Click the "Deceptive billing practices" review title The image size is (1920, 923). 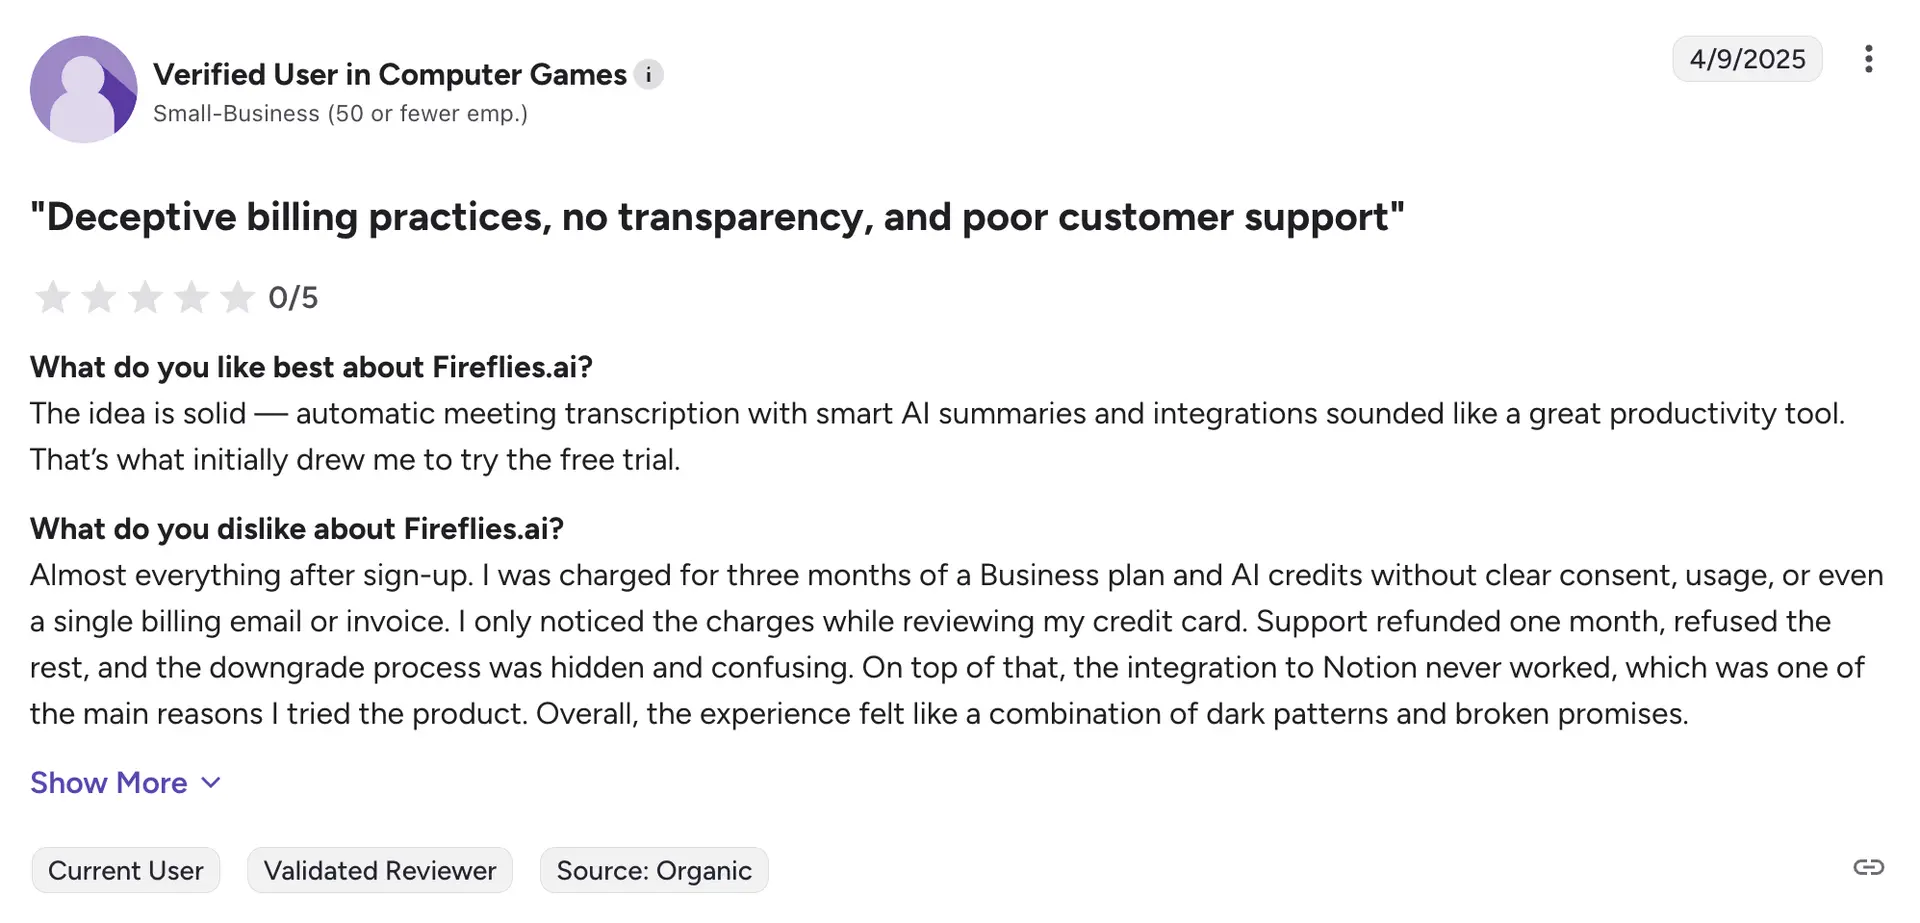[717, 217]
